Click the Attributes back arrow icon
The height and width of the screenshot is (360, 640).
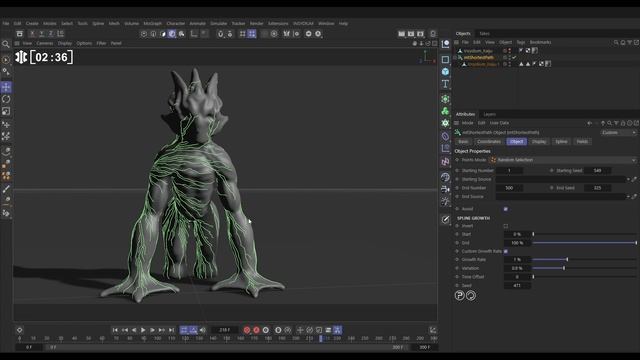pyautogui.click(x=589, y=123)
